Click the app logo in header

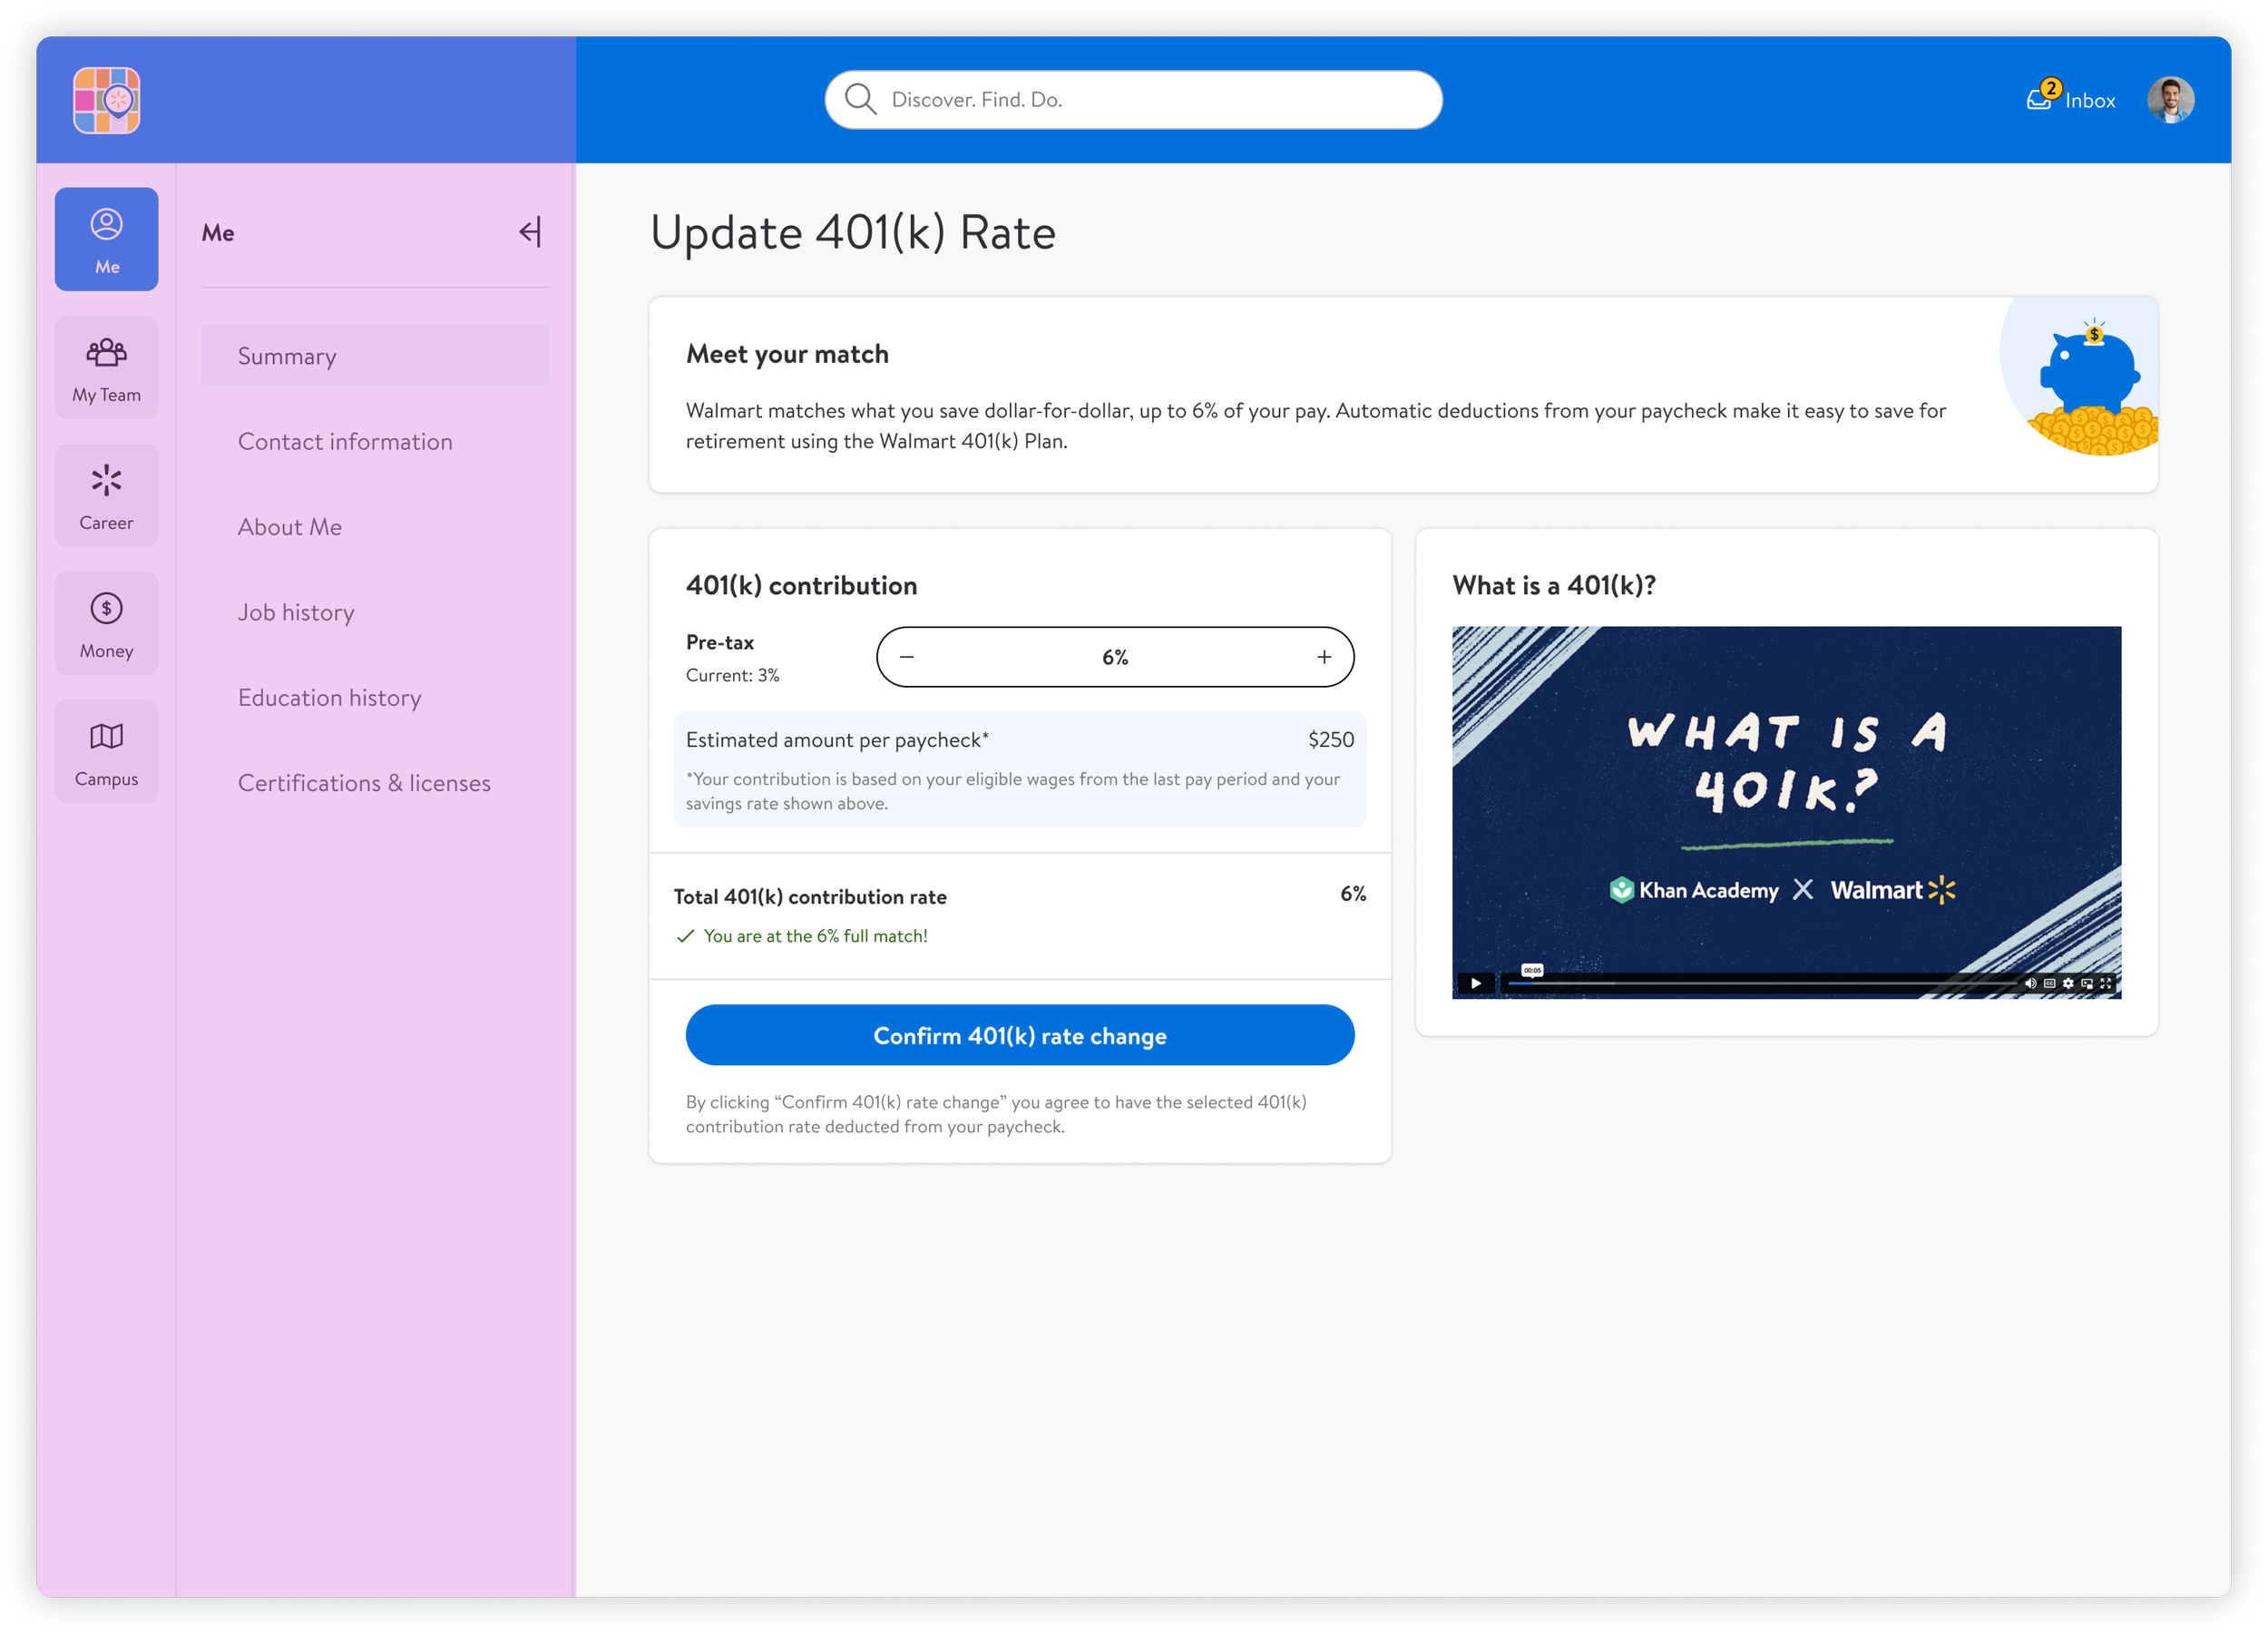tap(106, 100)
